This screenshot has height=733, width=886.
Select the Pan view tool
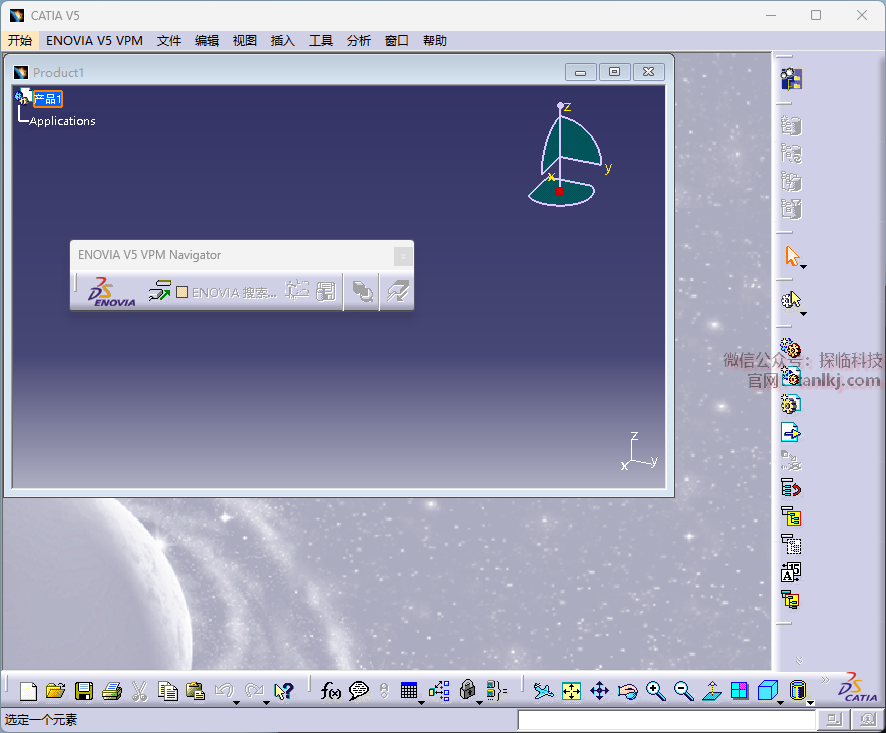pyautogui.click(x=599, y=691)
